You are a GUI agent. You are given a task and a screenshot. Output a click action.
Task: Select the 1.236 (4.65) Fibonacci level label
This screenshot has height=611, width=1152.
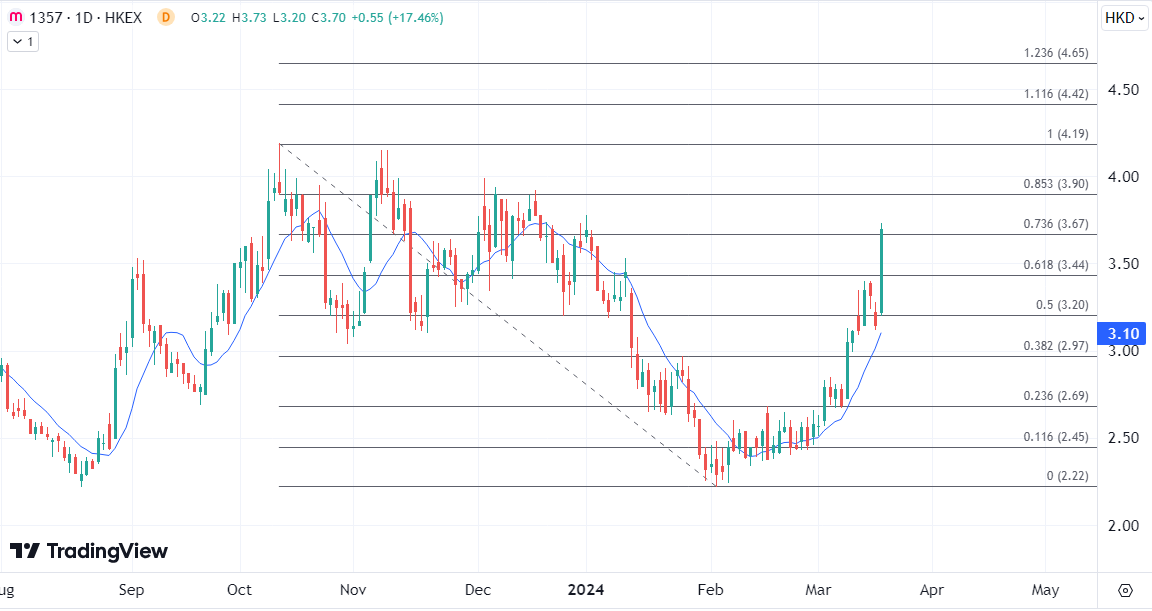(x=1056, y=53)
